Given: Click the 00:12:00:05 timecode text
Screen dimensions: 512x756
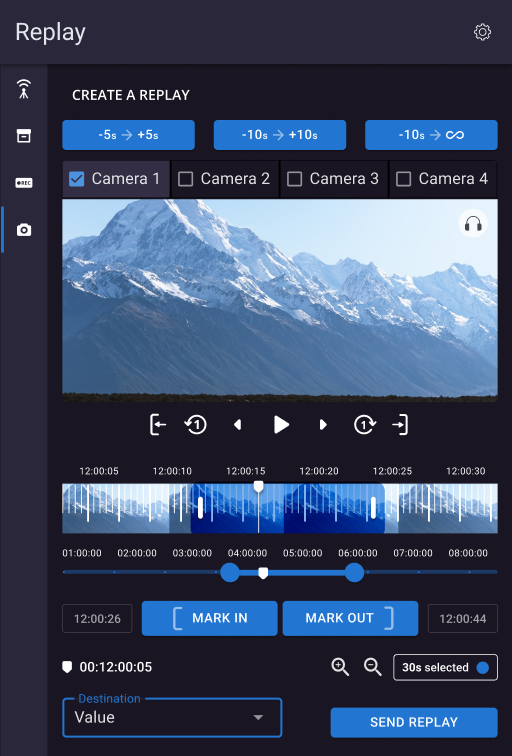Looking at the screenshot, I should tap(116, 667).
